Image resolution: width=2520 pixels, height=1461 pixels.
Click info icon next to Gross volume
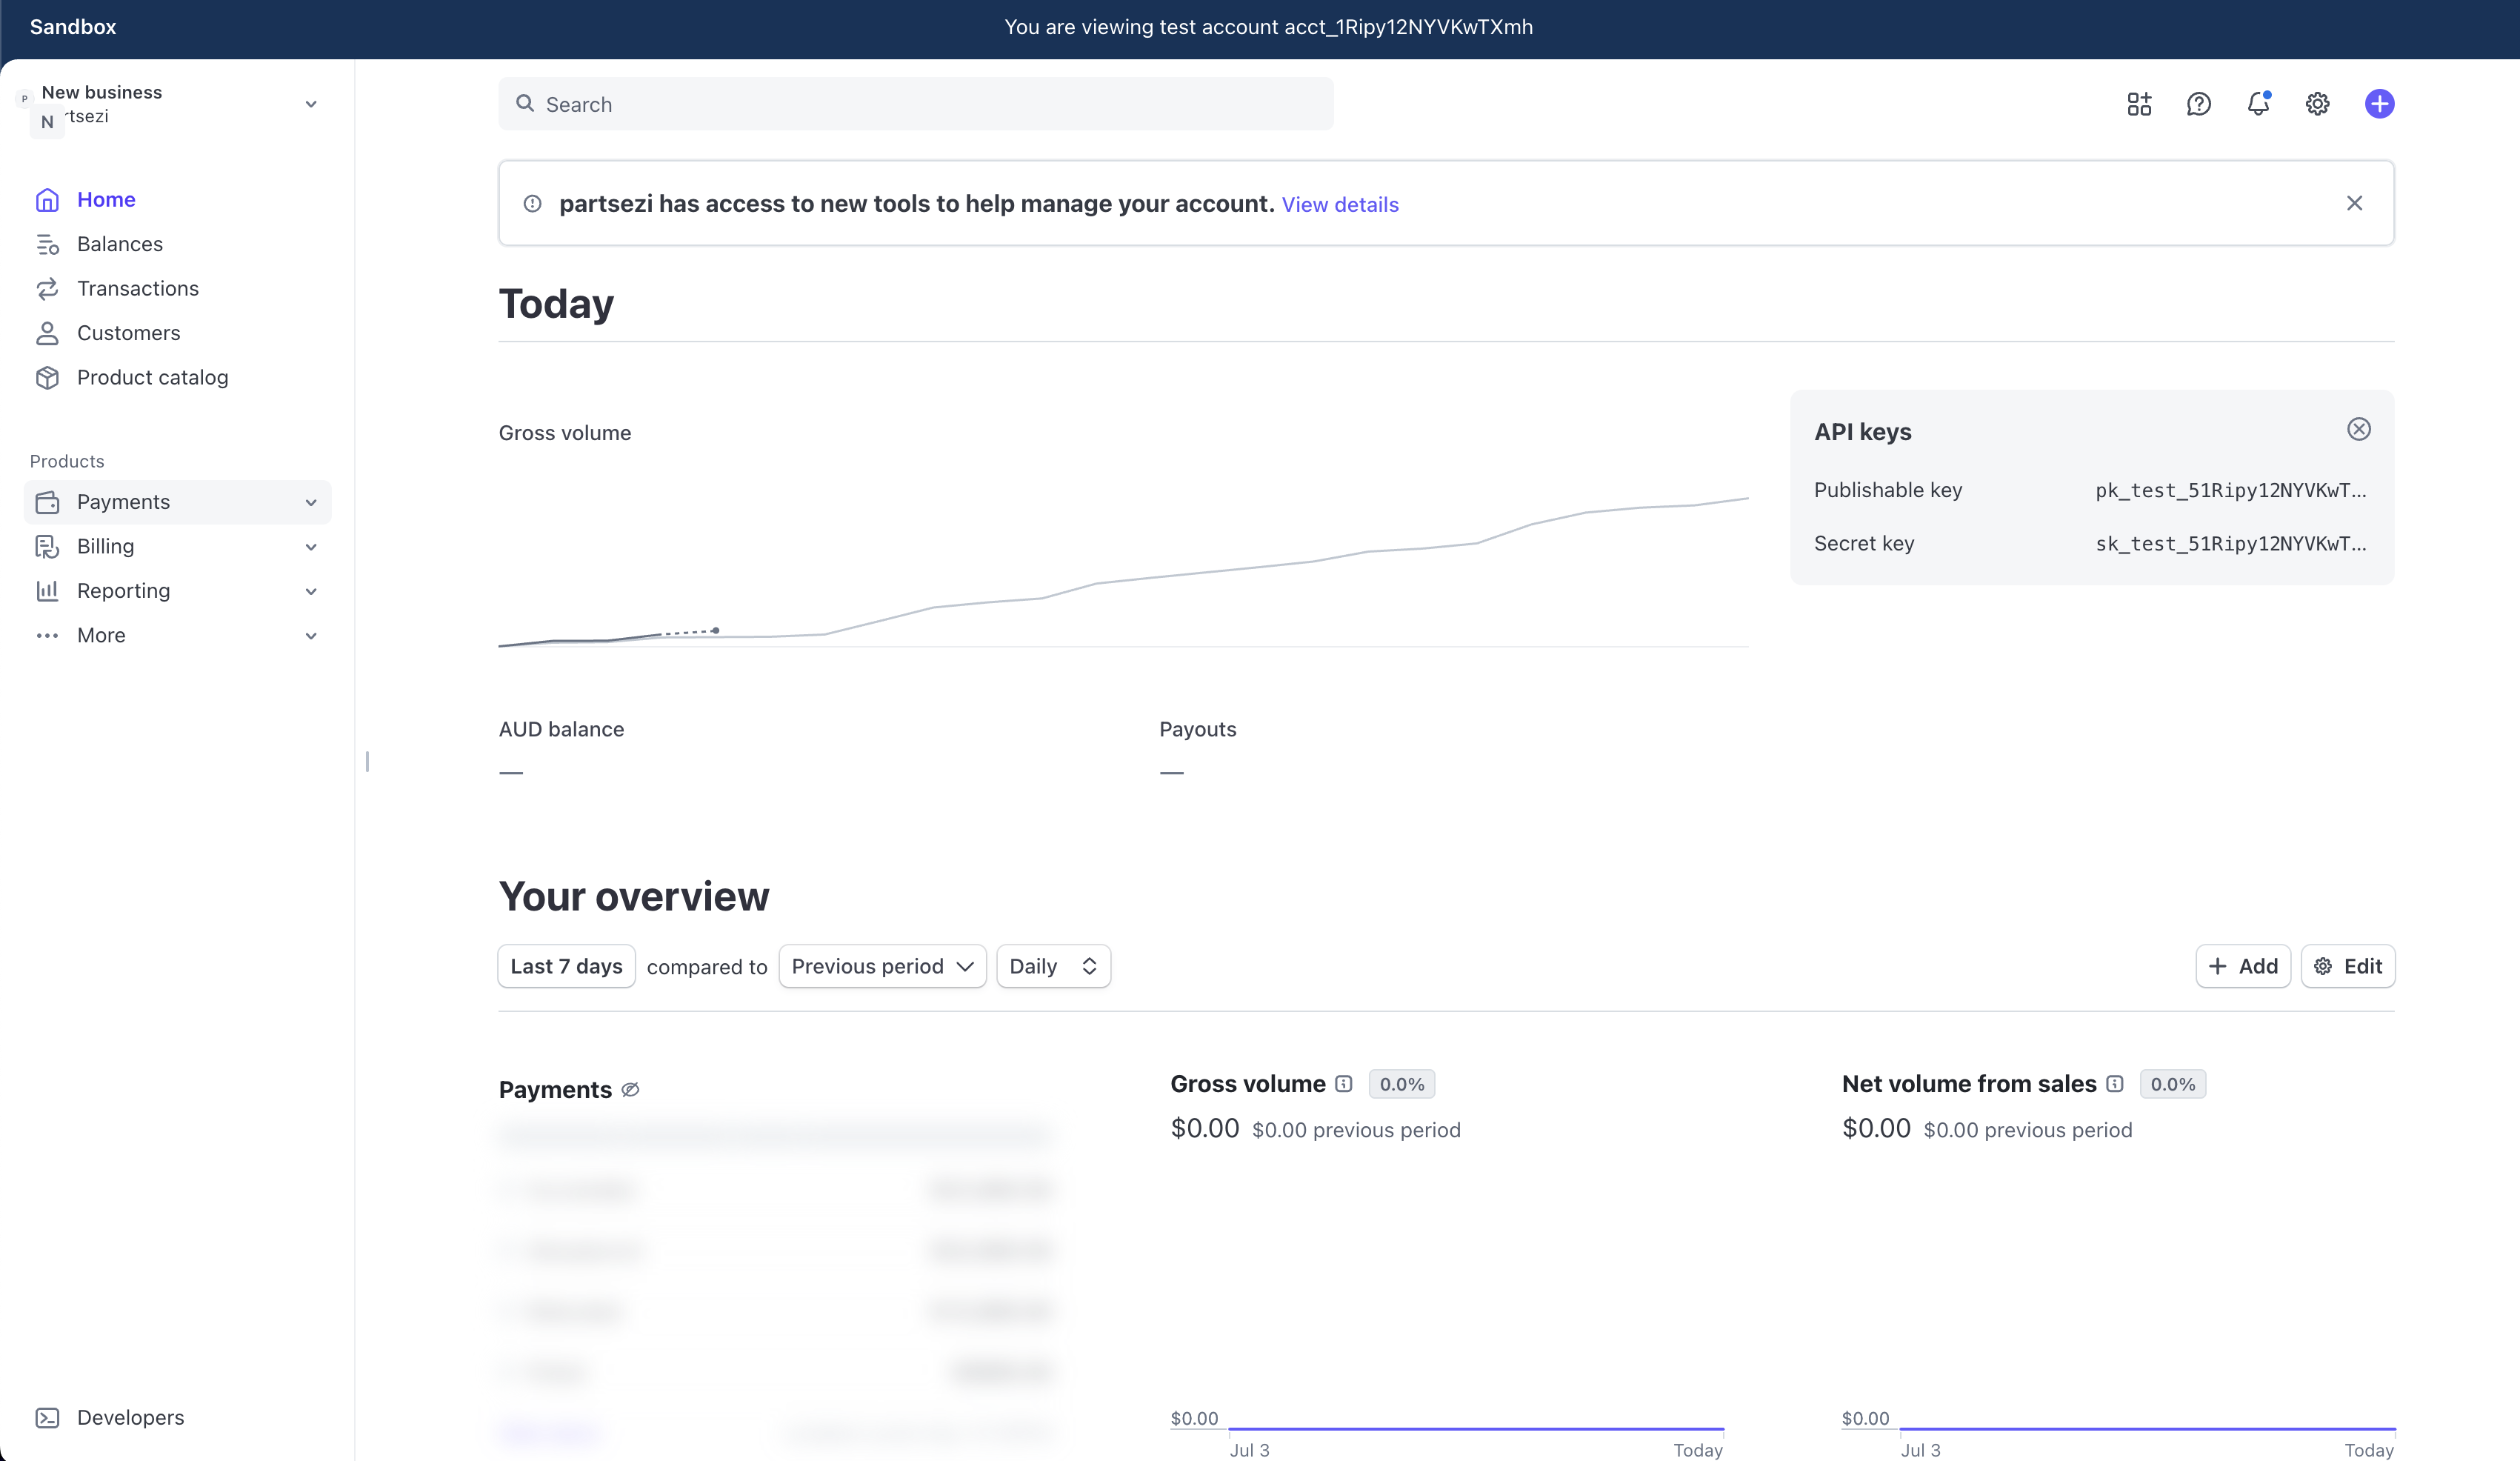click(x=1344, y=1084)
